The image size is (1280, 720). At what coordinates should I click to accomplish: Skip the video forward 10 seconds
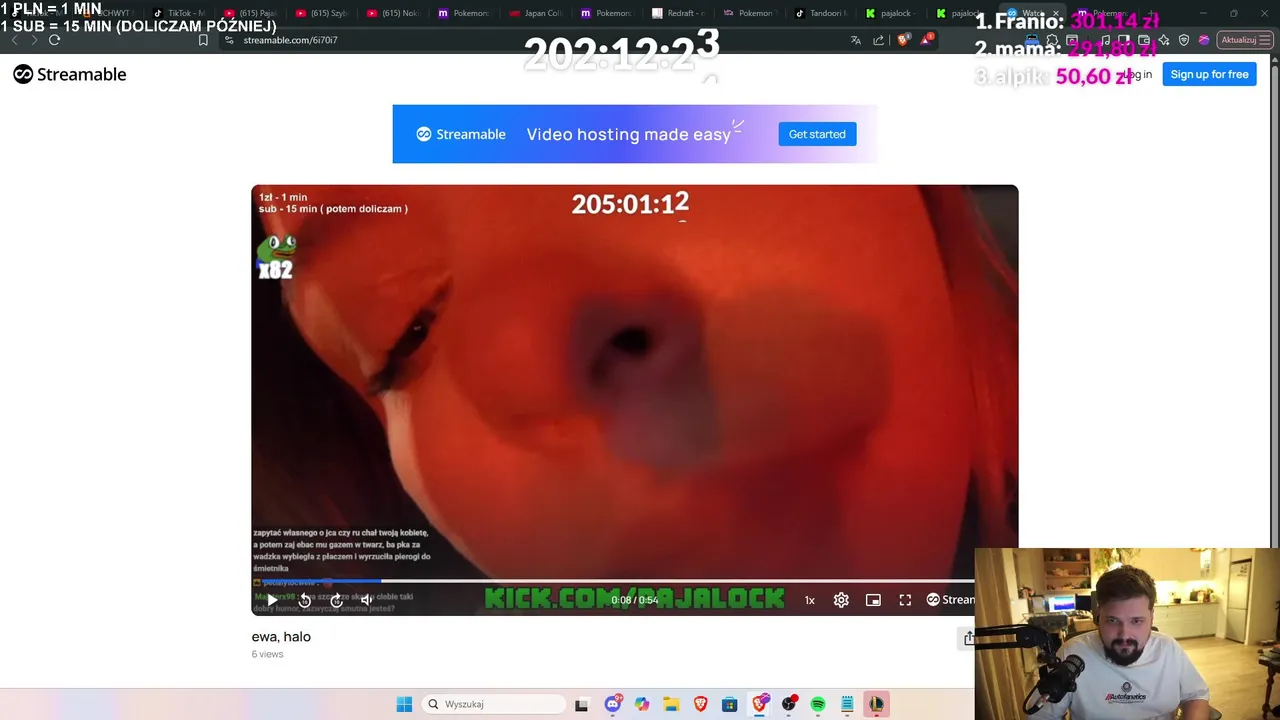[337, 600]
